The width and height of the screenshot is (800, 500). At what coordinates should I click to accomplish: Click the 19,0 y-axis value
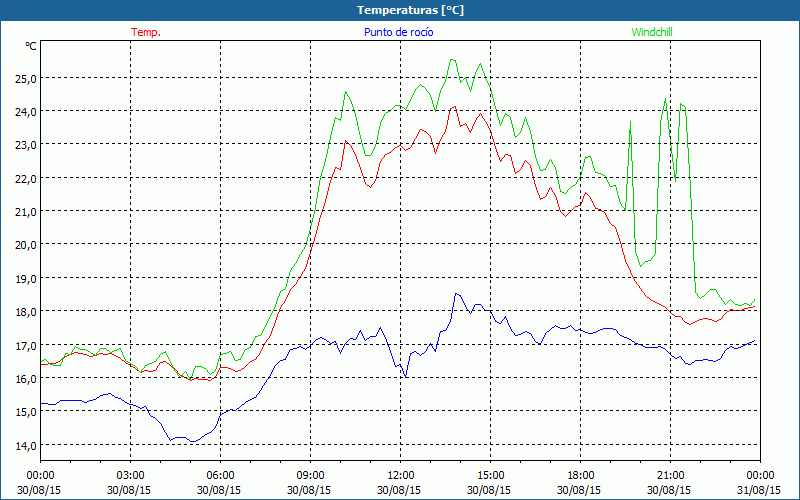tap(26, 278)
